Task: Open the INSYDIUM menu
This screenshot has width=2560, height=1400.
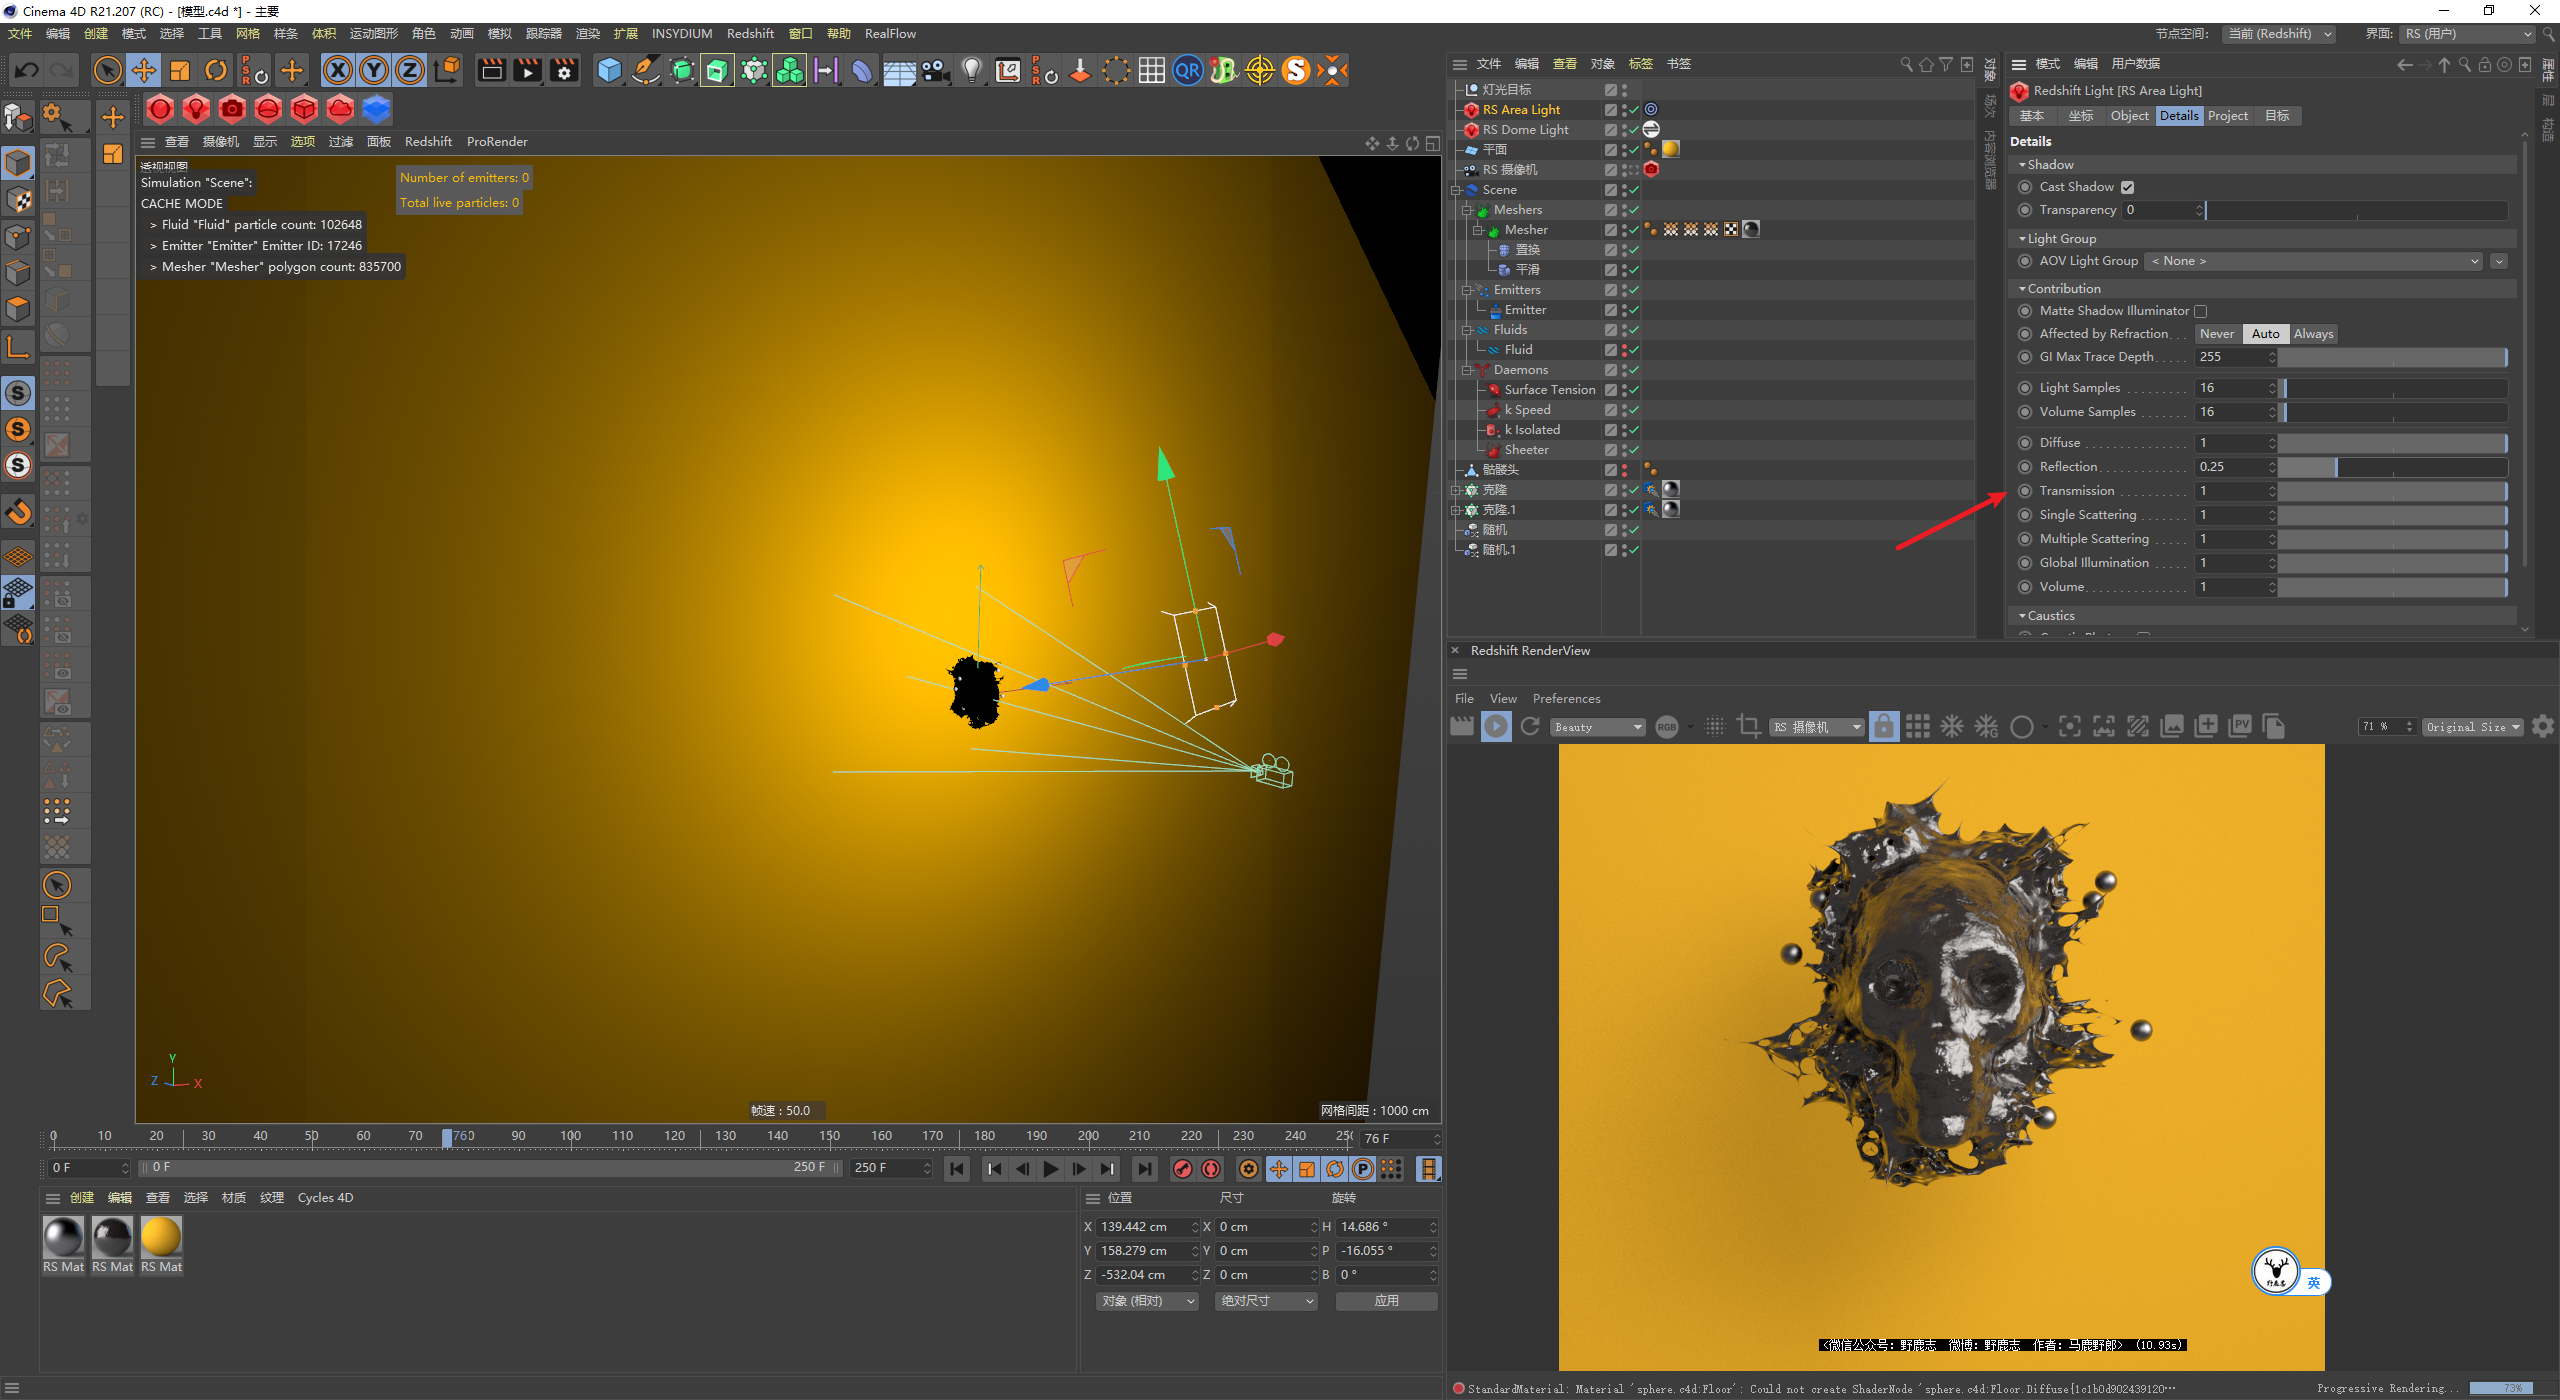Action: (682, 34)
